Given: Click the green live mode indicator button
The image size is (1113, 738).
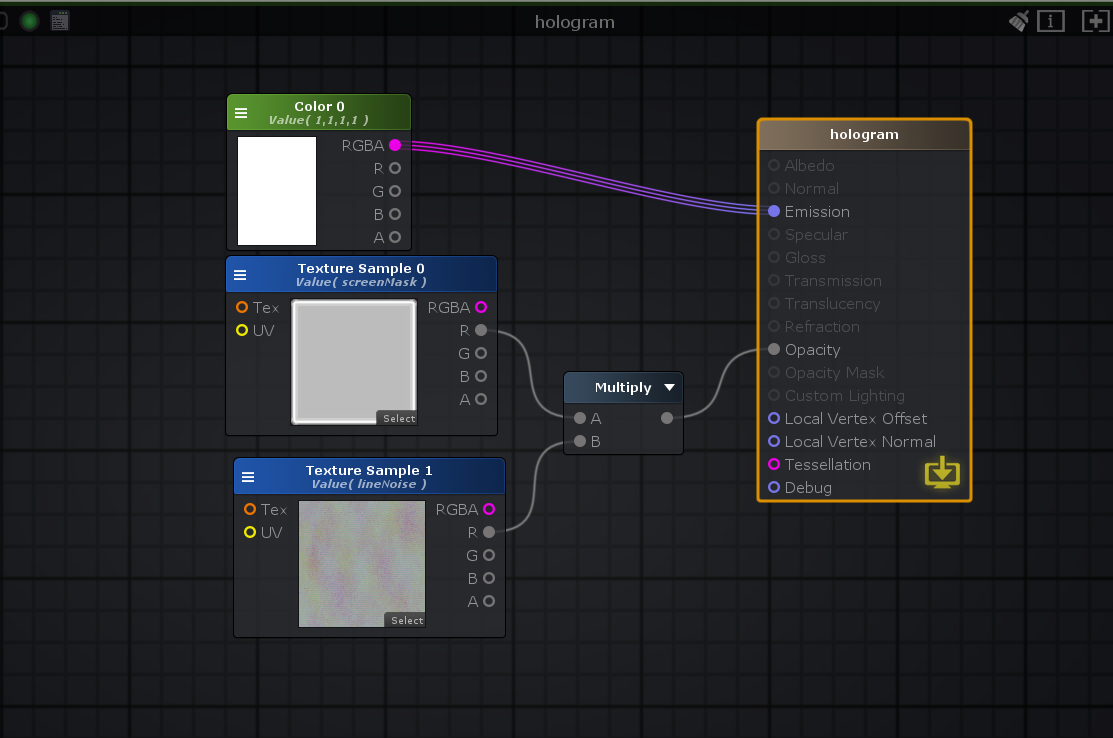Looking at the screenshot, I should coord(30,20).
